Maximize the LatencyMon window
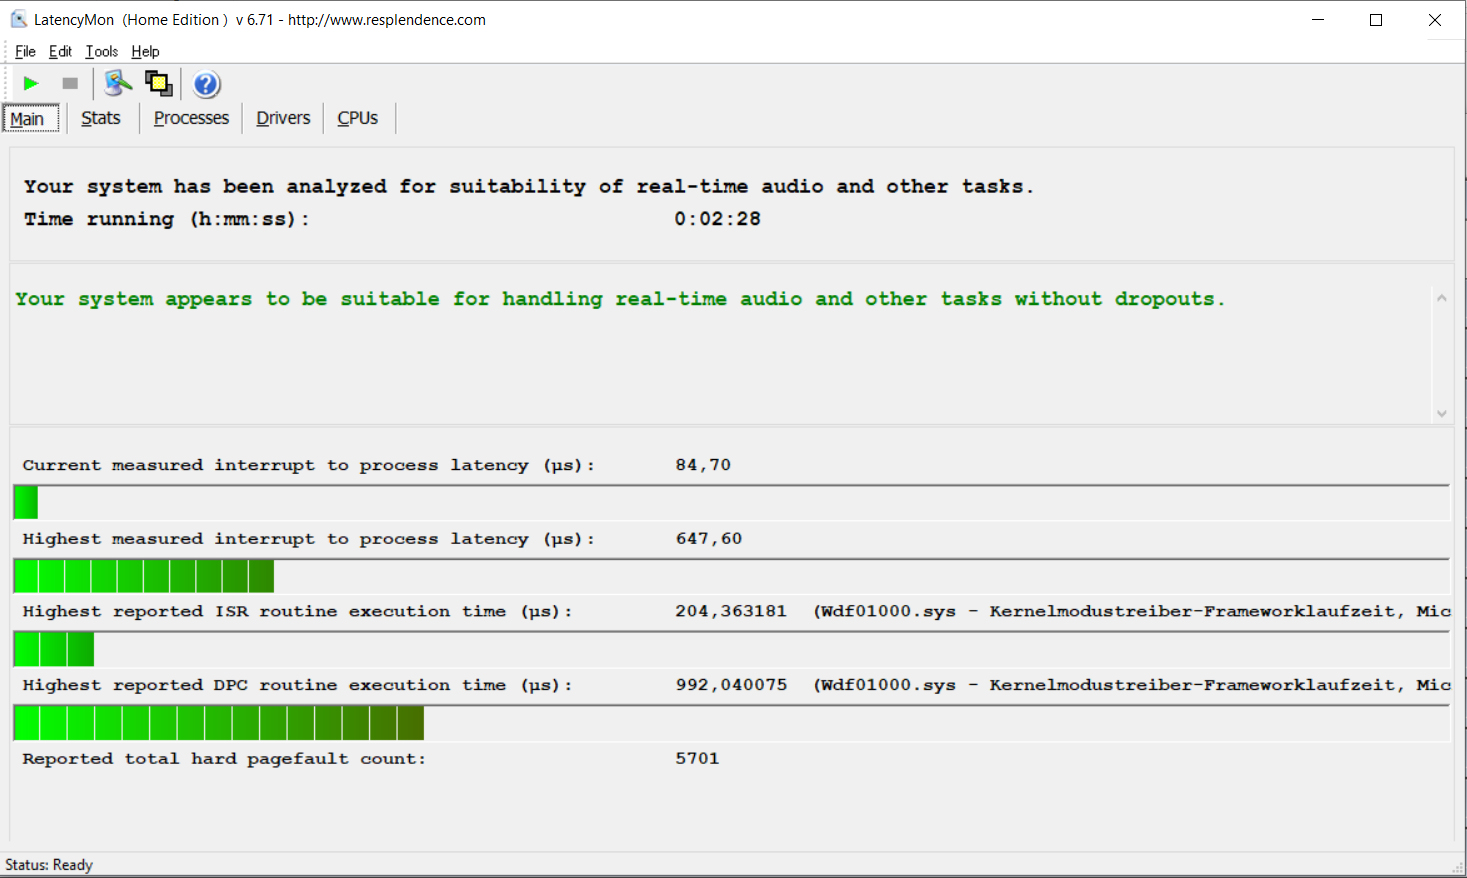 (x=1376, y=20)
